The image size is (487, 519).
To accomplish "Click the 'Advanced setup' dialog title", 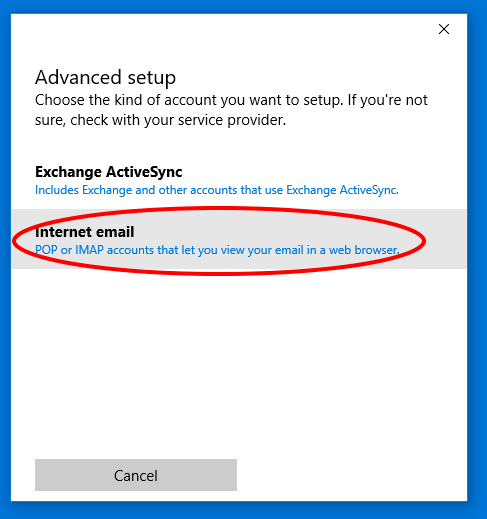I will click(105, 78).
